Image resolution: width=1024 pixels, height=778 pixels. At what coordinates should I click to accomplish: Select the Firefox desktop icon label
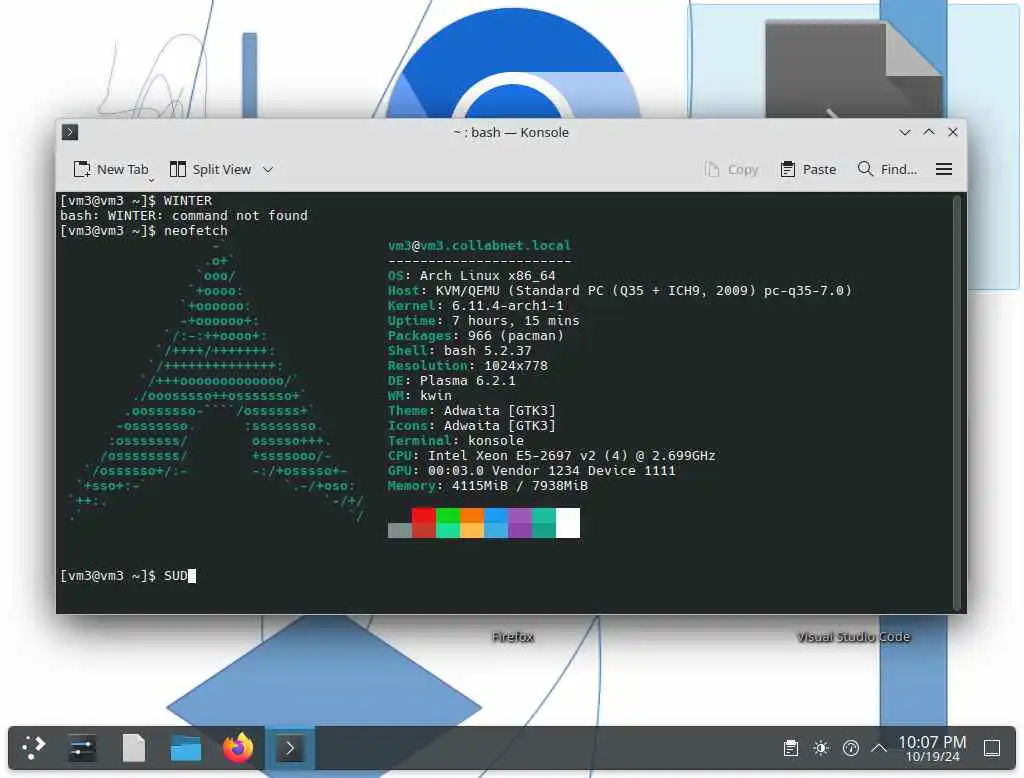point(513,636)
